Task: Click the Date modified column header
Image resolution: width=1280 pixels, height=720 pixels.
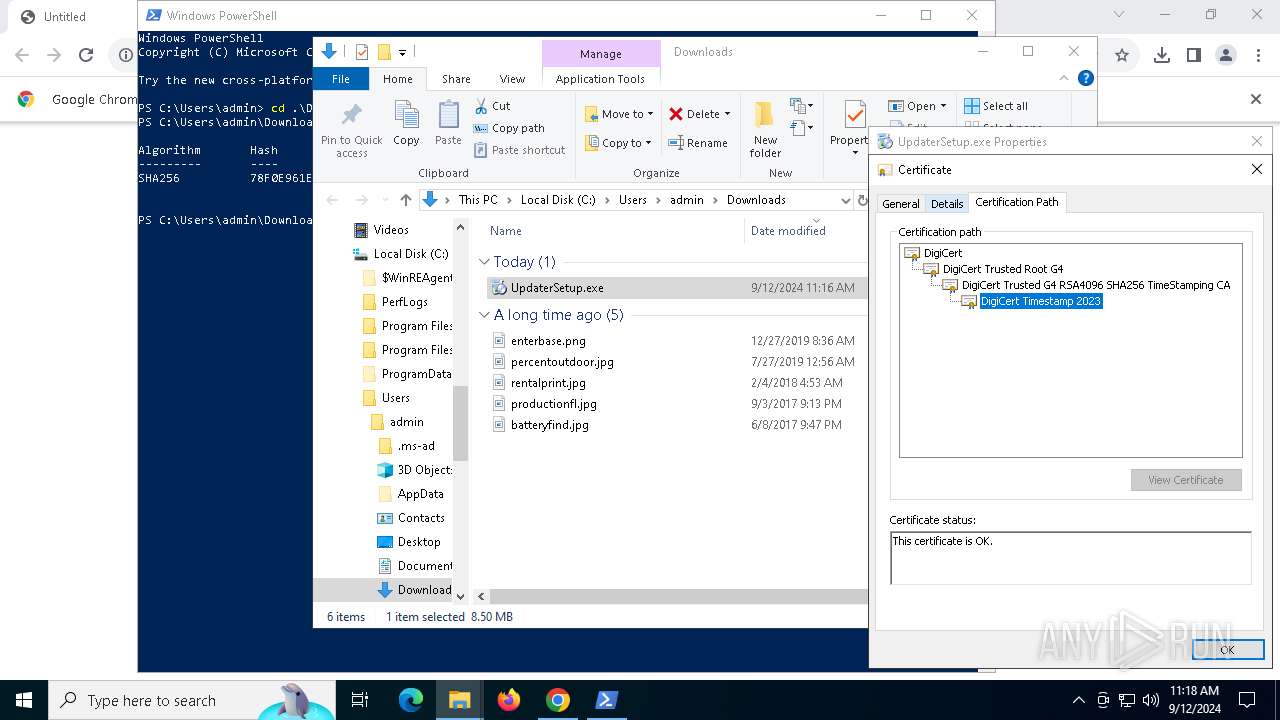Action: (x=788, y=231)
